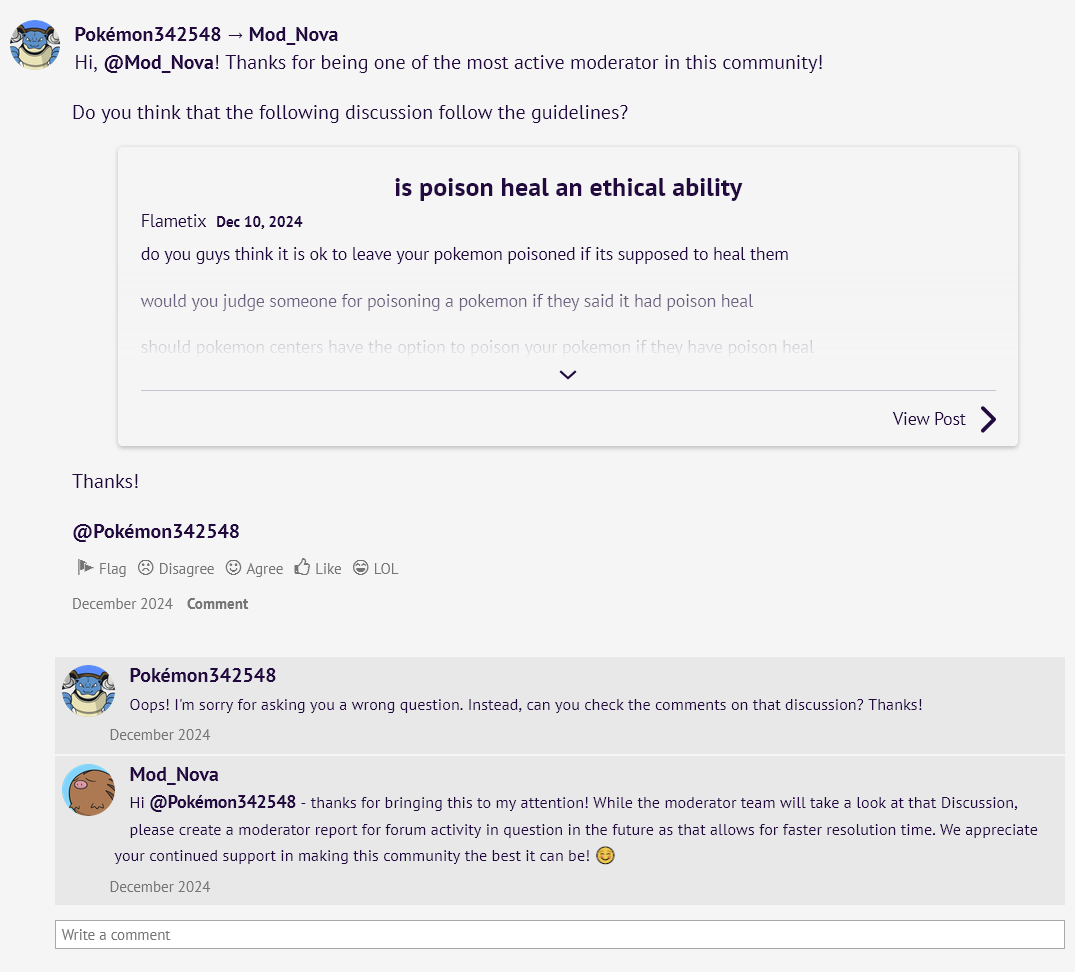The height and width of the screenshot is (972, 1075).
Task: Expand the quoted discussion with the down chevron
Action: 568,374
